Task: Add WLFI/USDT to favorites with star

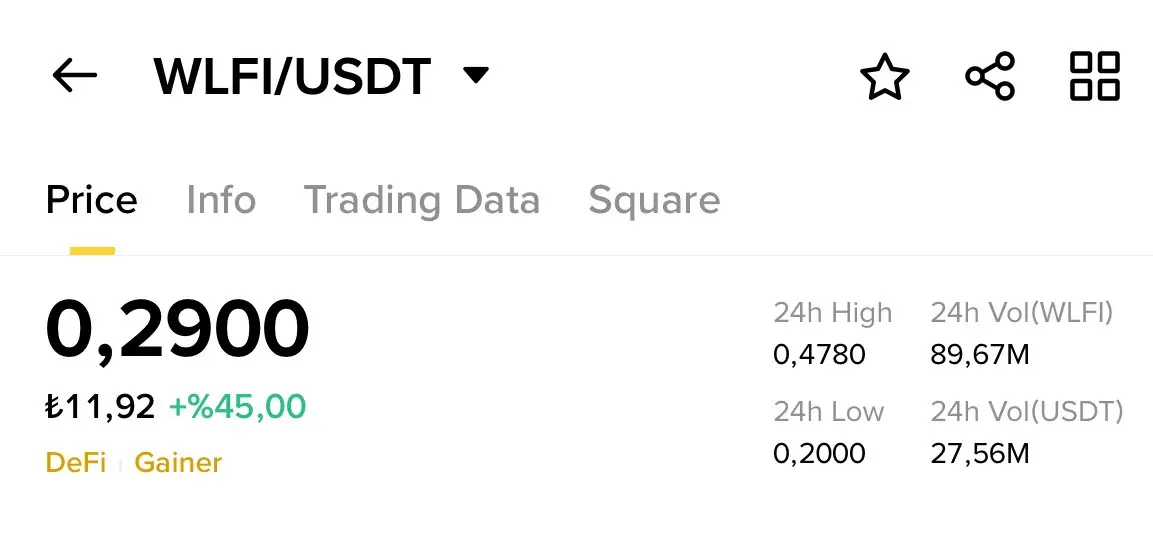Action: (x=885, y=76)
